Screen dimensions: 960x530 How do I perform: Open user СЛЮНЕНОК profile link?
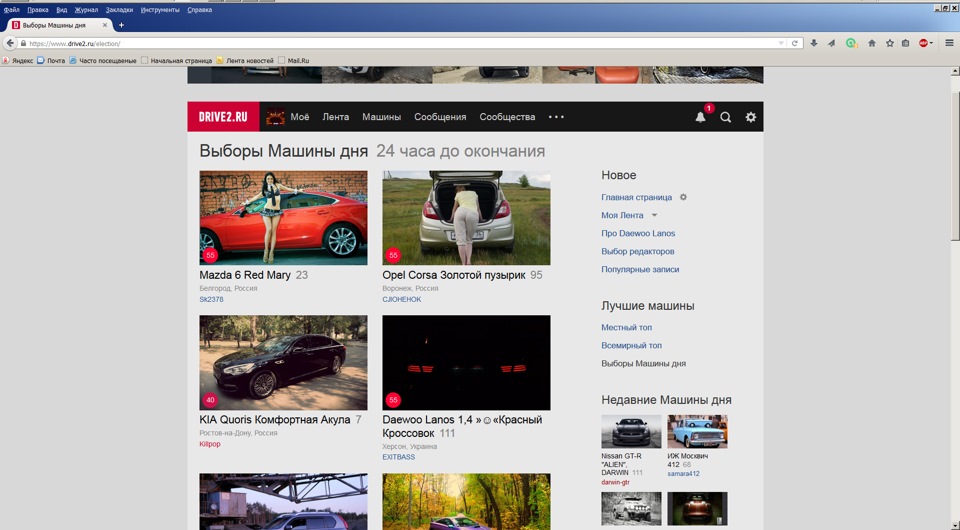(x=402, y=299)
